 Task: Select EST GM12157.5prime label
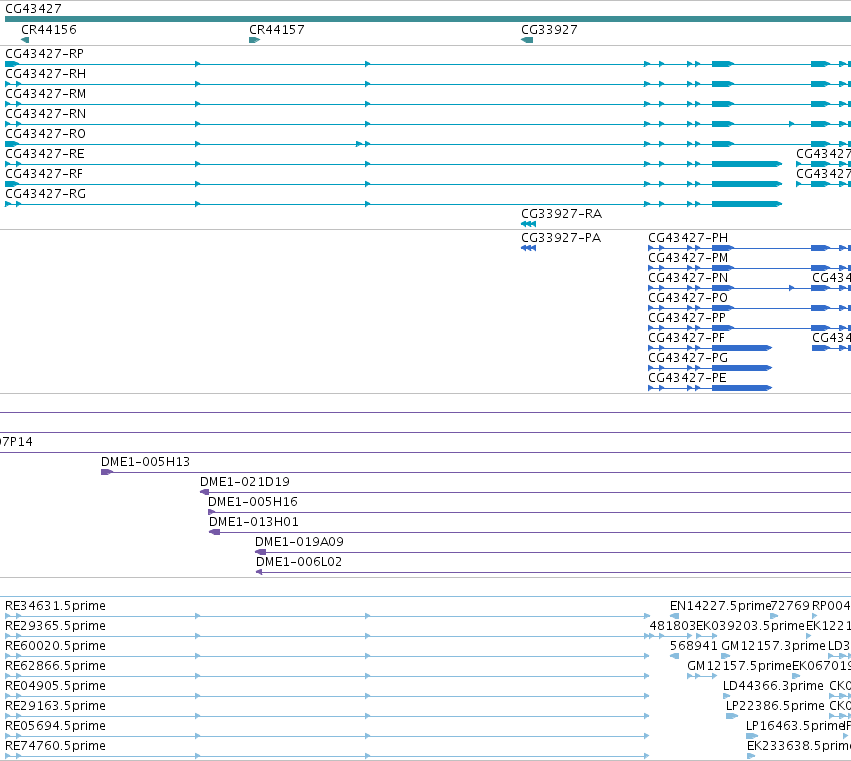tap(739, 667)
